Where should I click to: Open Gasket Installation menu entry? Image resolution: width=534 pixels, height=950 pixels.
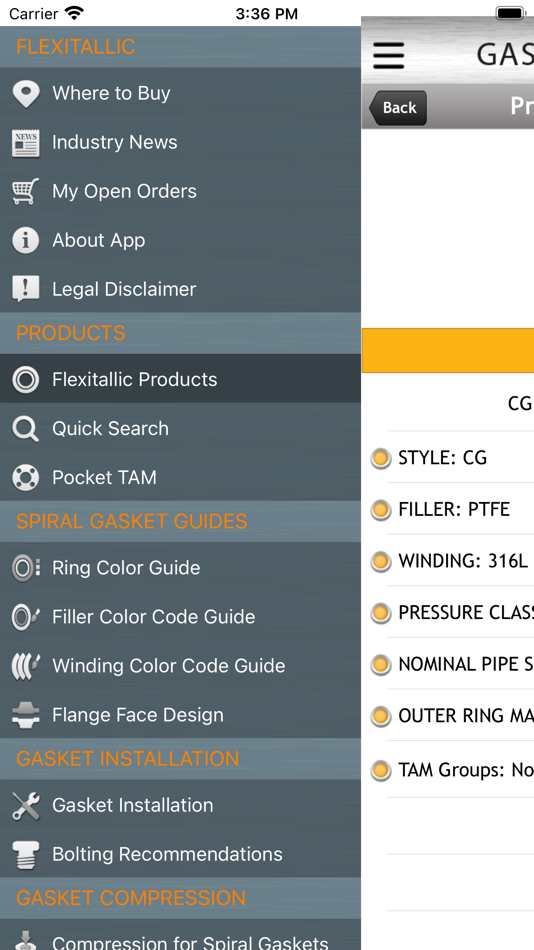point(180,805)
